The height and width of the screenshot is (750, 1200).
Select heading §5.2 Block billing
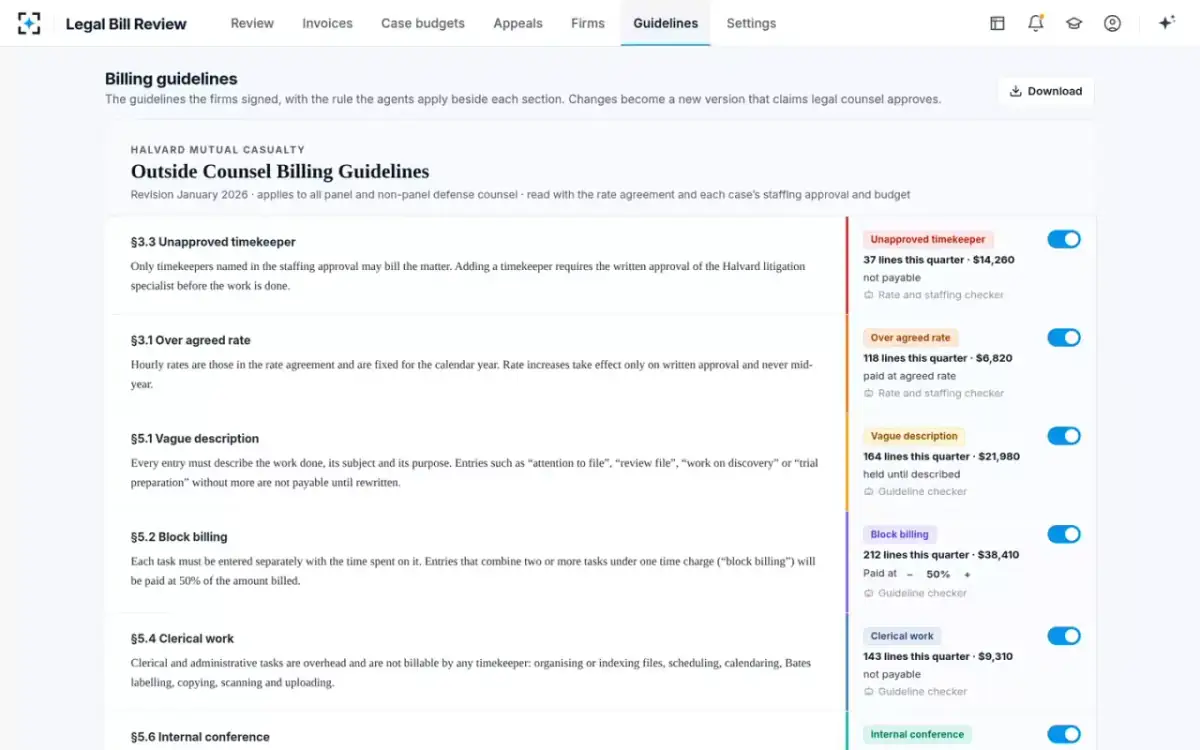[179, 537]
